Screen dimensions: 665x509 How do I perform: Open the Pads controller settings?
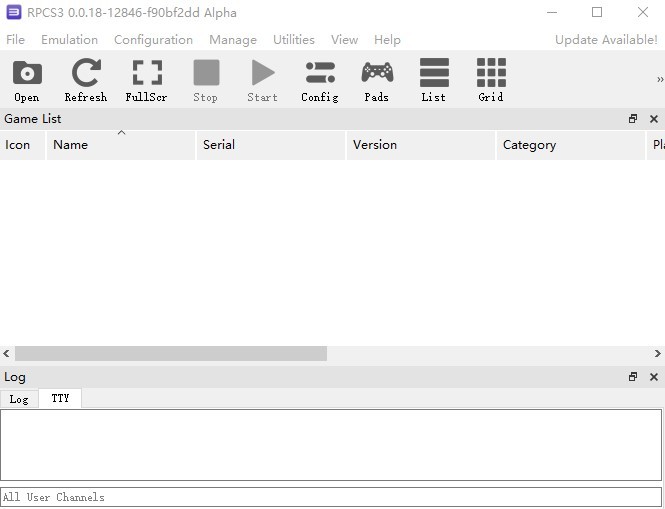point(377,80)
